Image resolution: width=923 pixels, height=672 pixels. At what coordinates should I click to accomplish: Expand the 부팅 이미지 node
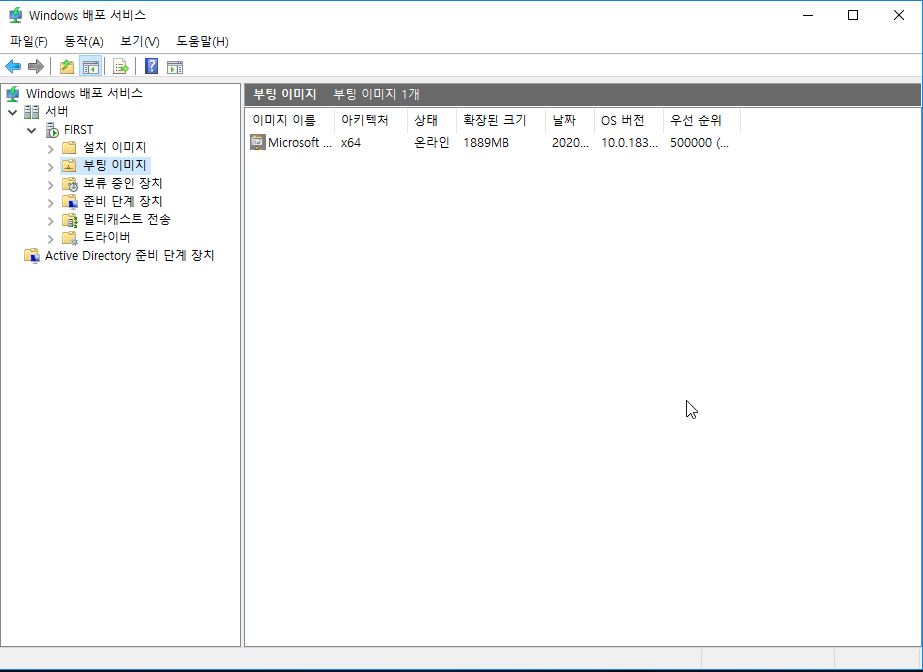click(51, 167)
